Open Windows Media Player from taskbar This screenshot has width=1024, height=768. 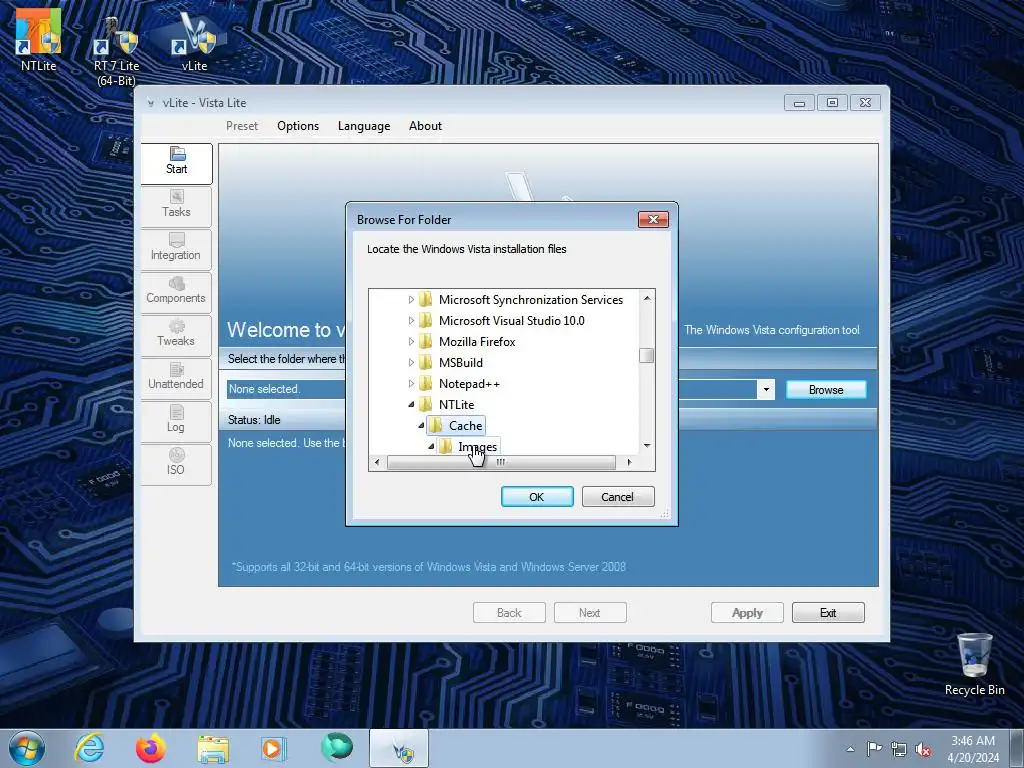pyautogui.click(x=273, y=749)
